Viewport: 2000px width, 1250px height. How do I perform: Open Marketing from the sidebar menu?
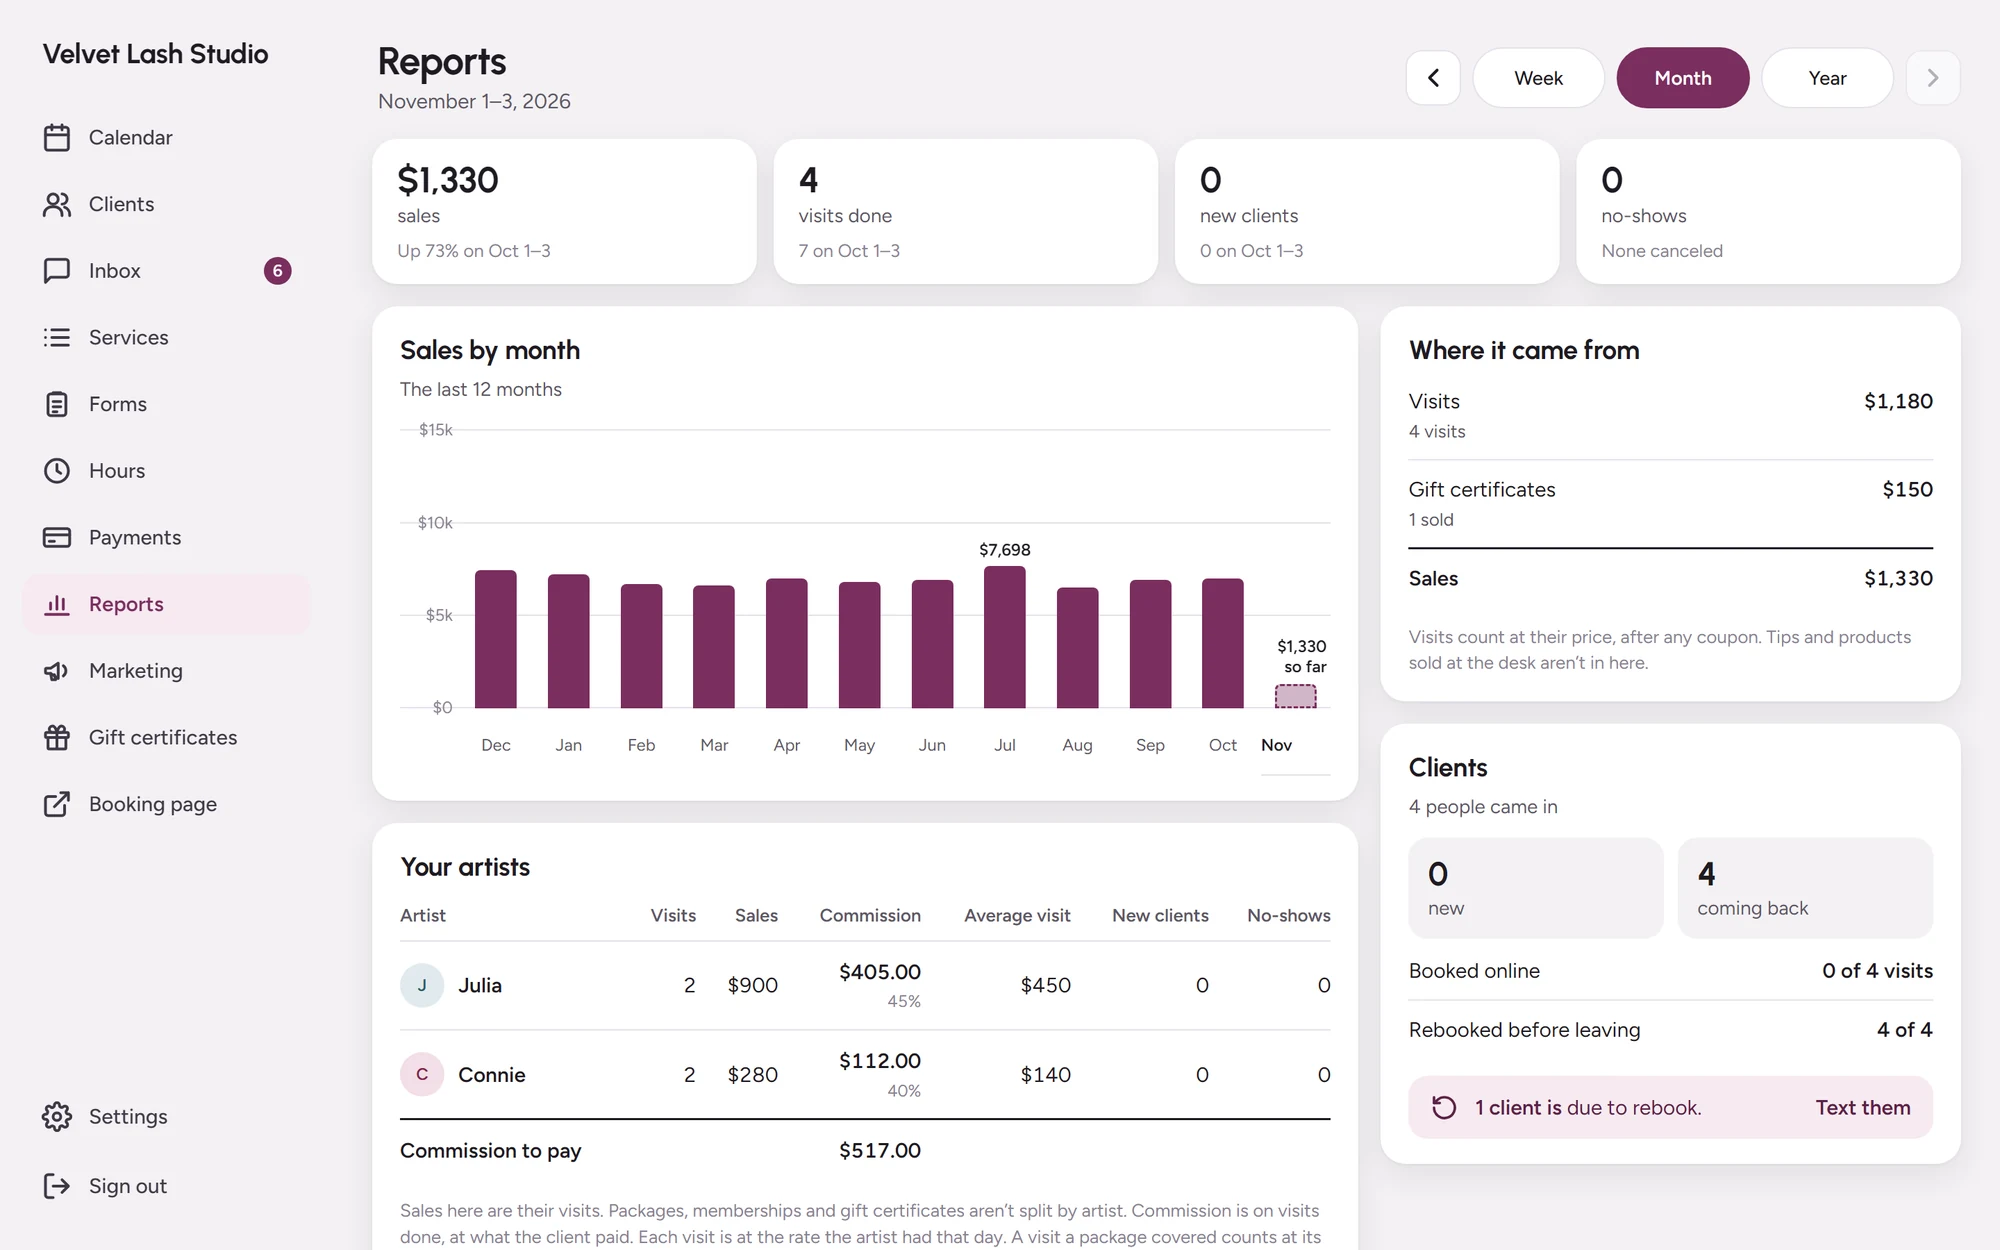[x=166, y=671]
